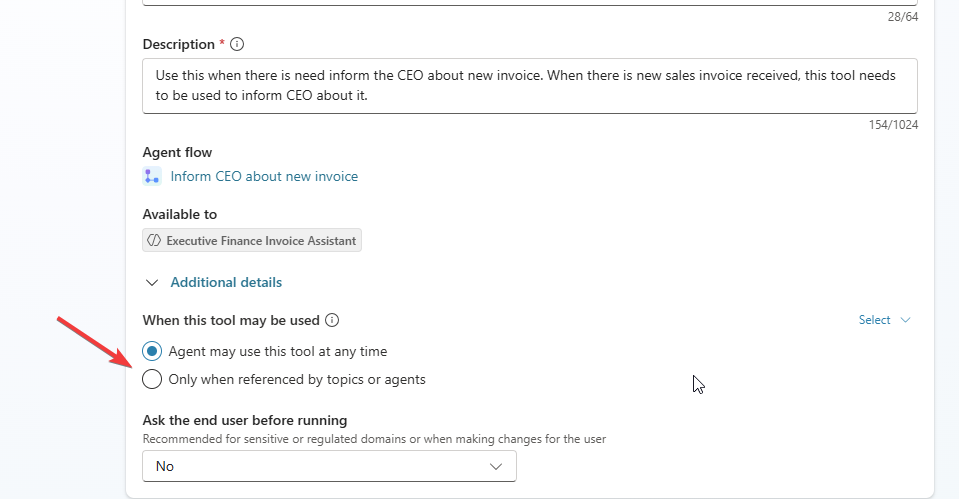
Task: Click the 154/1024 character counter
Action: 892,125
